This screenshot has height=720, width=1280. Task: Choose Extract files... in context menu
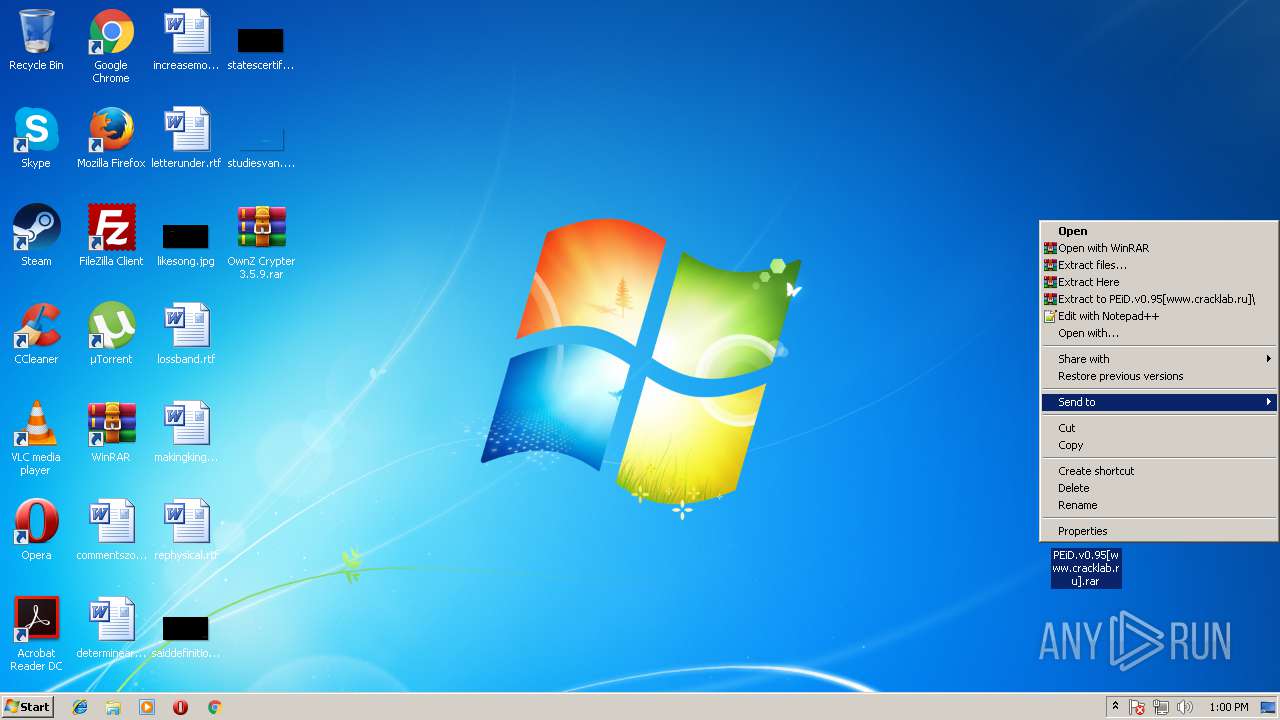[1159, 265]
